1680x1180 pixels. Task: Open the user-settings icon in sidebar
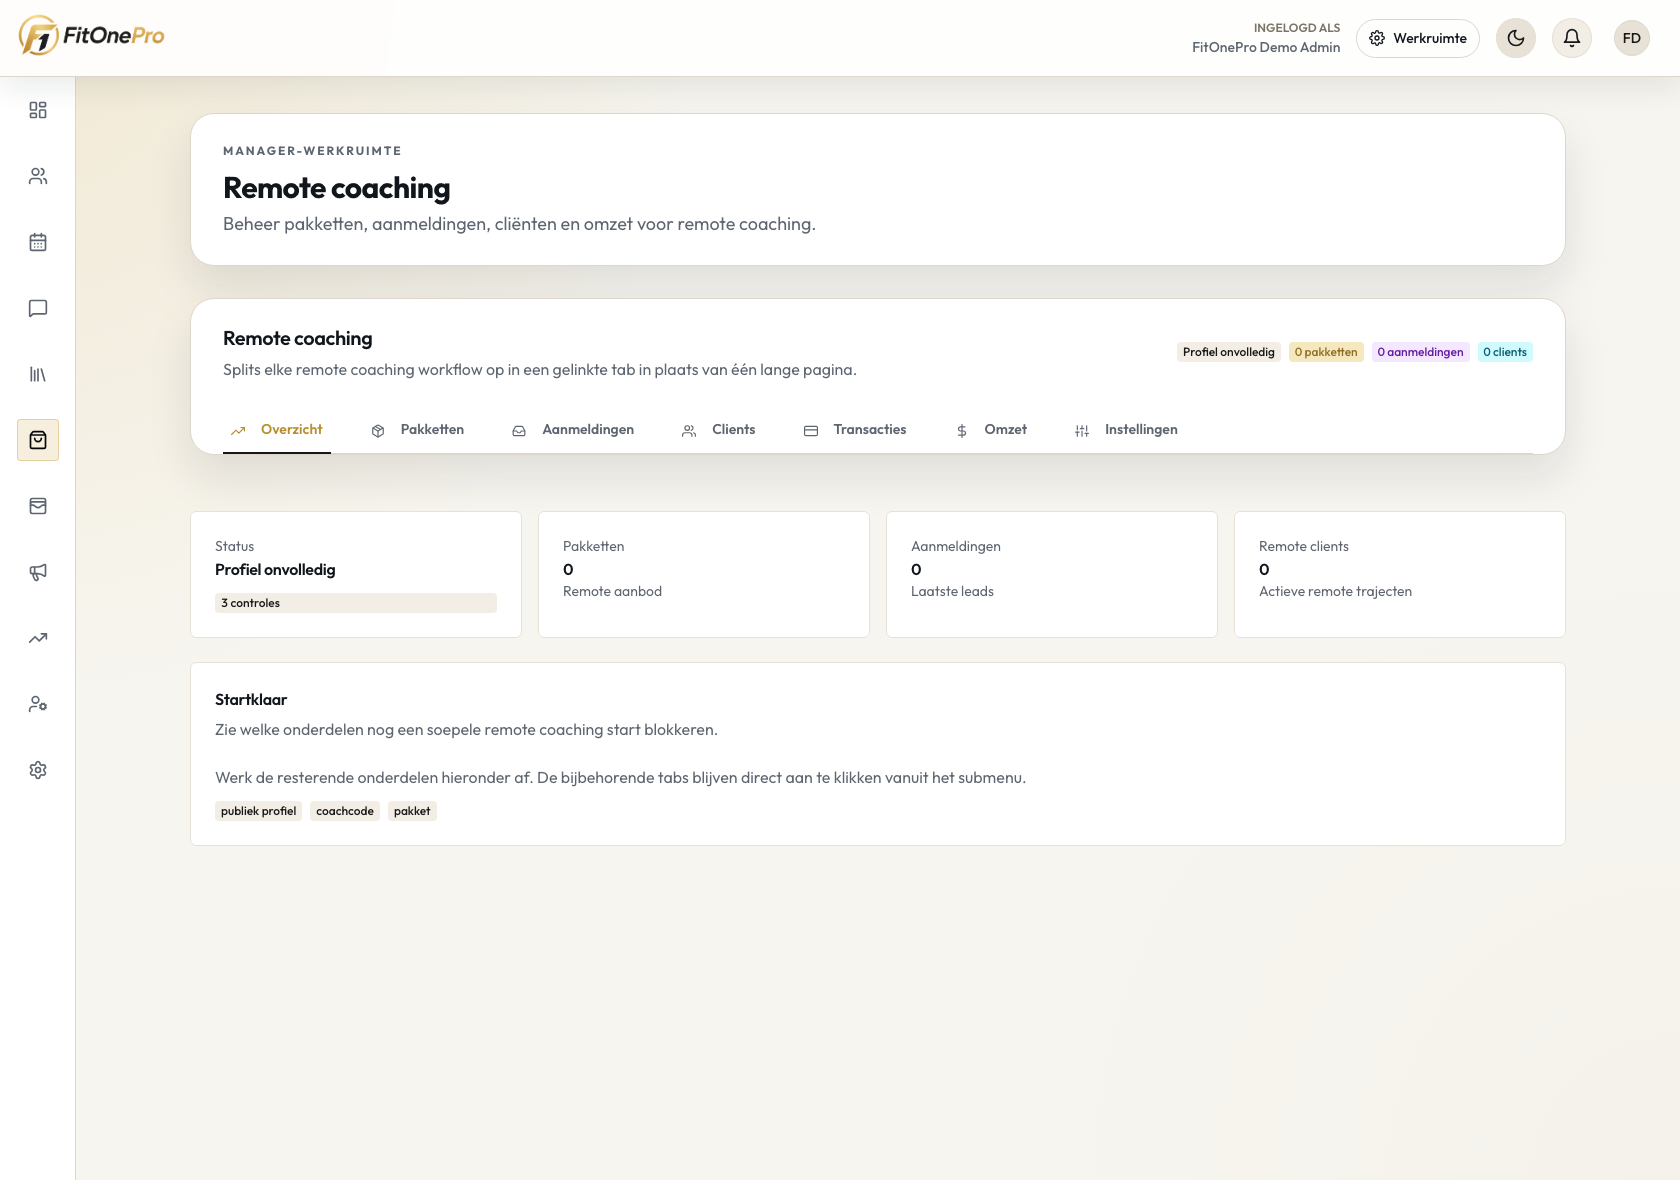(x=38, y=704)
